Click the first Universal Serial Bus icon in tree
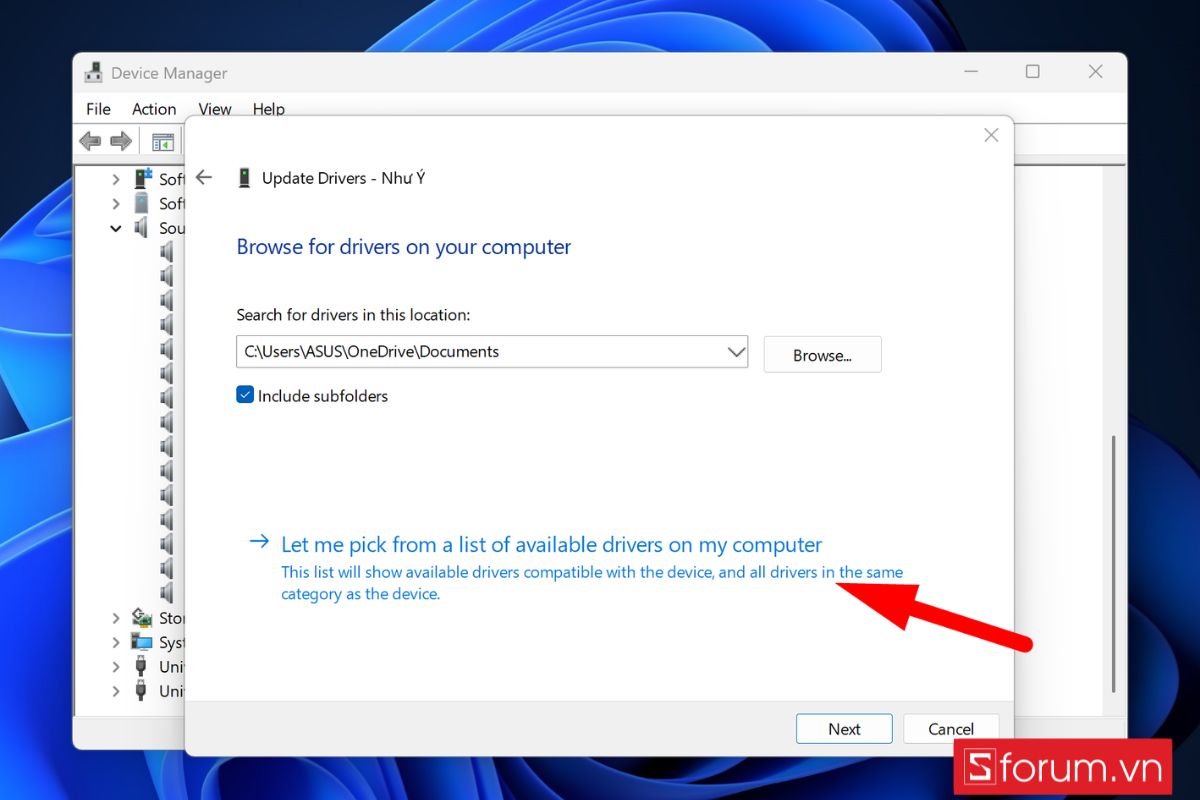This screenshot has width=1200, height=800. point(143,666)
